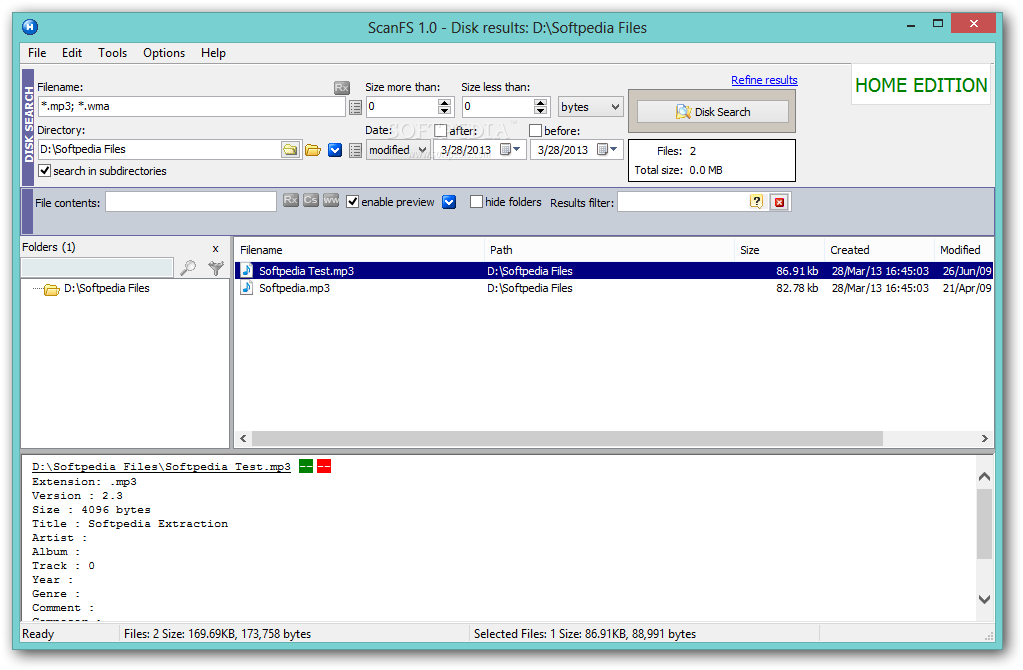The image size is (1023, 670).
Task: Click the Folders panel search input box
Action: pyautogui.click(x=97, y=267)
